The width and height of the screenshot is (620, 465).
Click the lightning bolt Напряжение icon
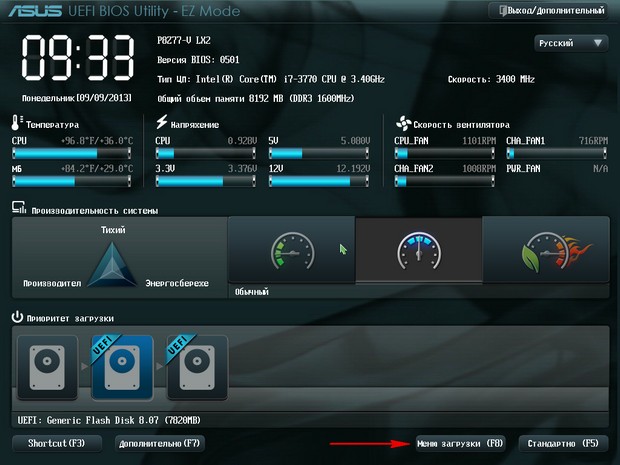[161, 122]
